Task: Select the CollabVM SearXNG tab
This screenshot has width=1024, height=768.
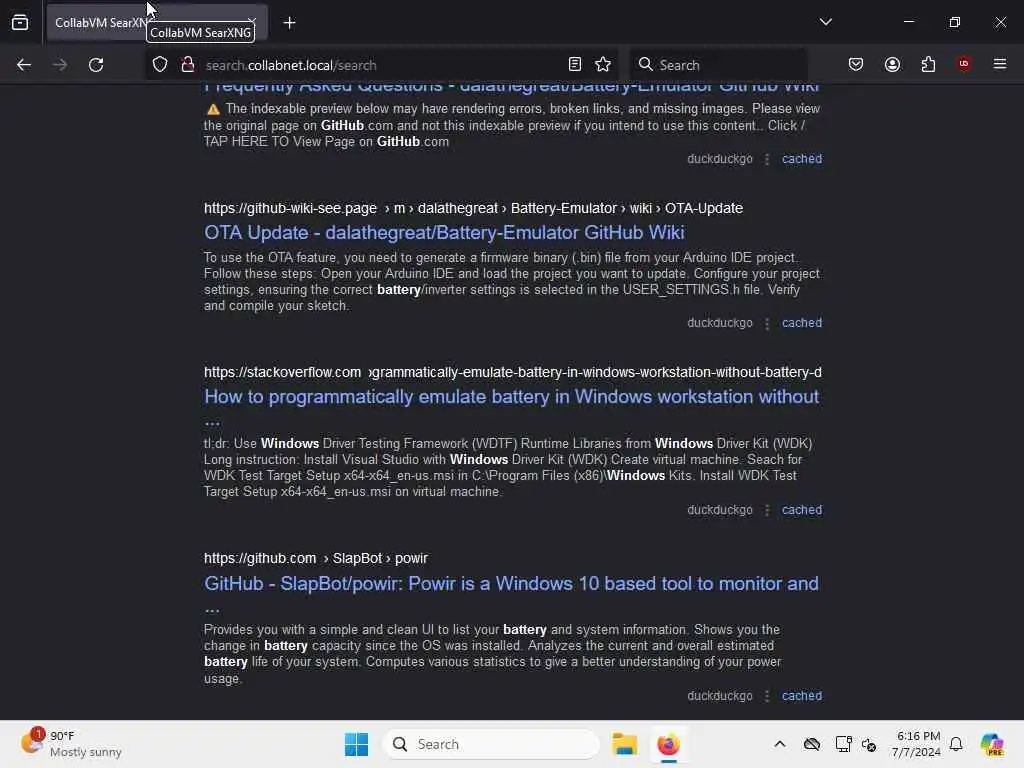Action: (157, 23)
